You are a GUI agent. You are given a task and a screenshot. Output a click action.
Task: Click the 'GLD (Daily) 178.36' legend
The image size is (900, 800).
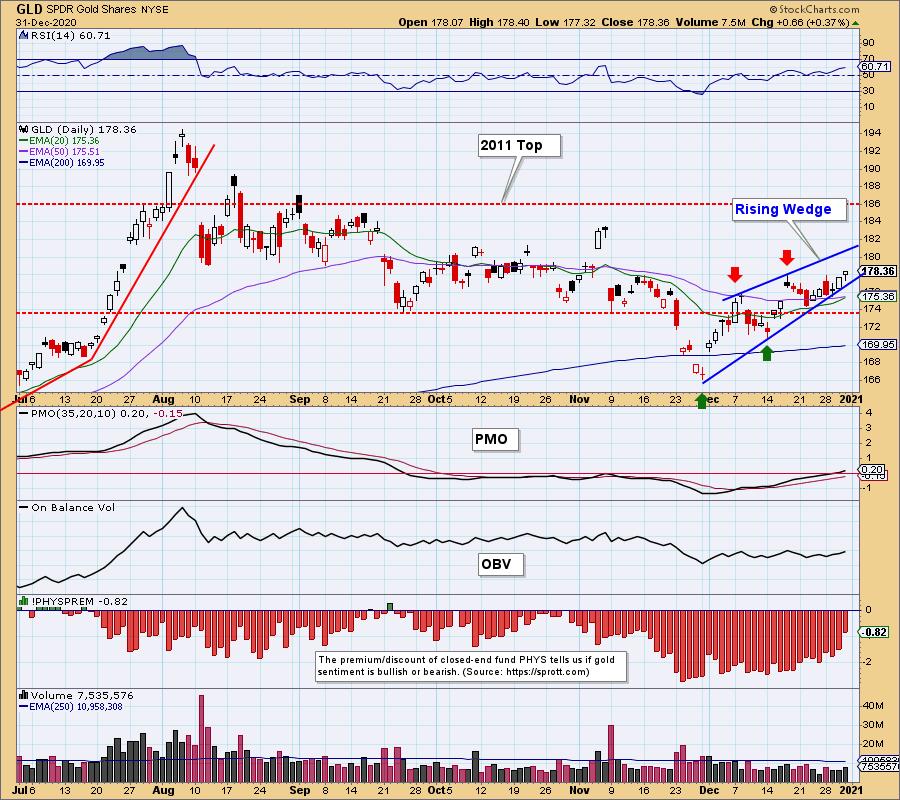pyautogui.click(x=84, y=130)
